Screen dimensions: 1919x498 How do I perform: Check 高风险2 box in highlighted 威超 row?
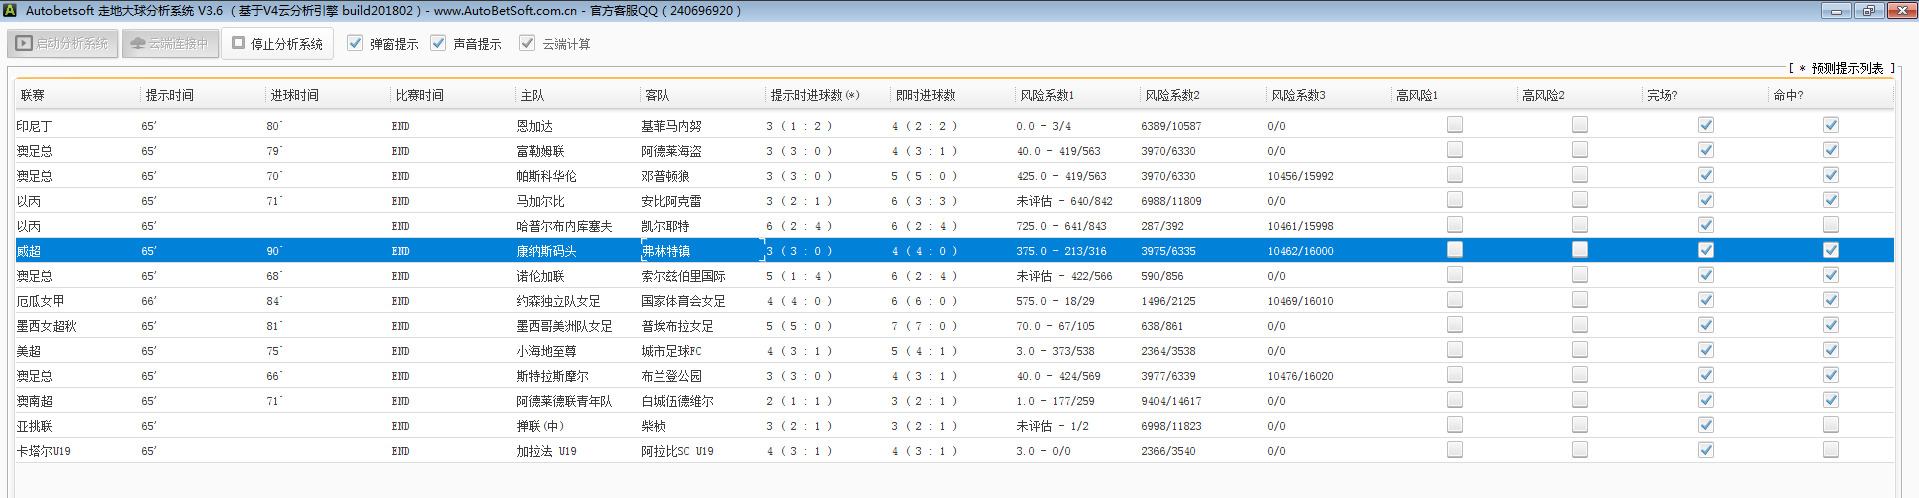tap(1580, 250)
